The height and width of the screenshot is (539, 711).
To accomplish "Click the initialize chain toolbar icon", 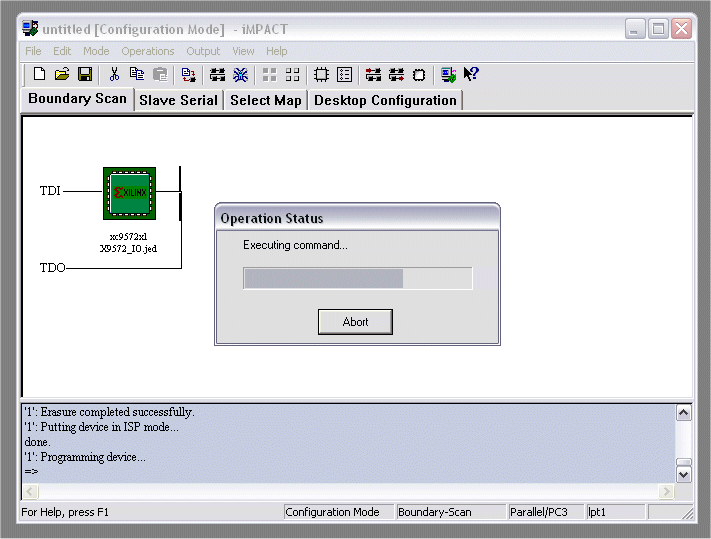I will [218, 75].
